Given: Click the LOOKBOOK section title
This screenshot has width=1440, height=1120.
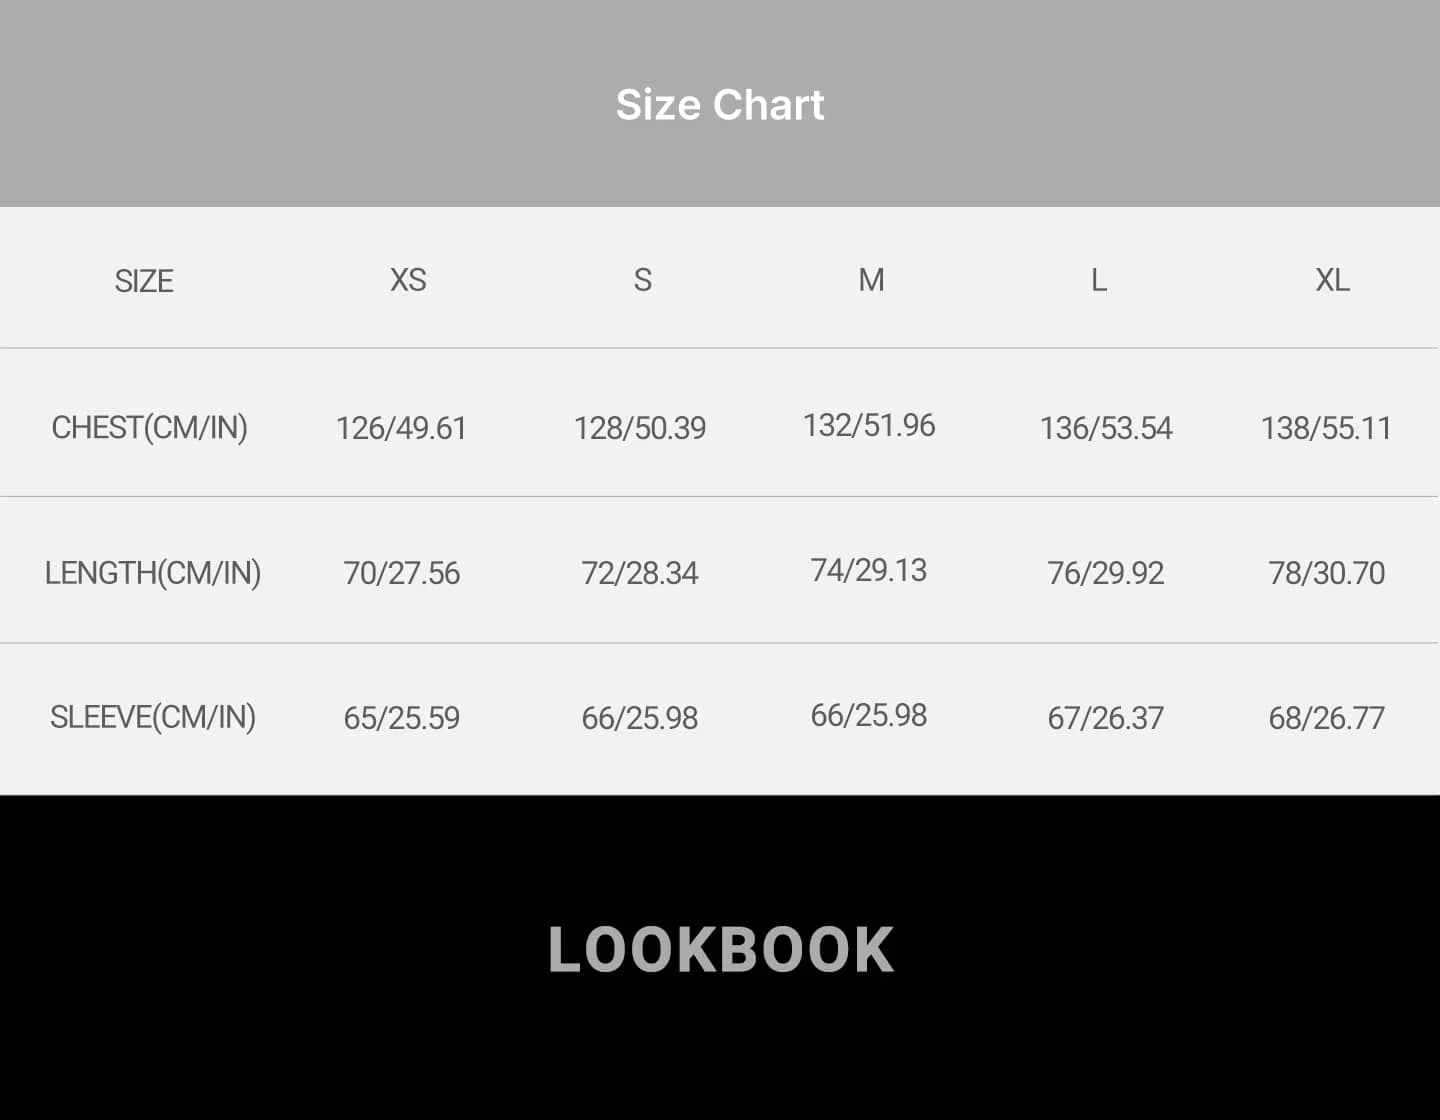Looking at the screenshot, I should [721, 949].
